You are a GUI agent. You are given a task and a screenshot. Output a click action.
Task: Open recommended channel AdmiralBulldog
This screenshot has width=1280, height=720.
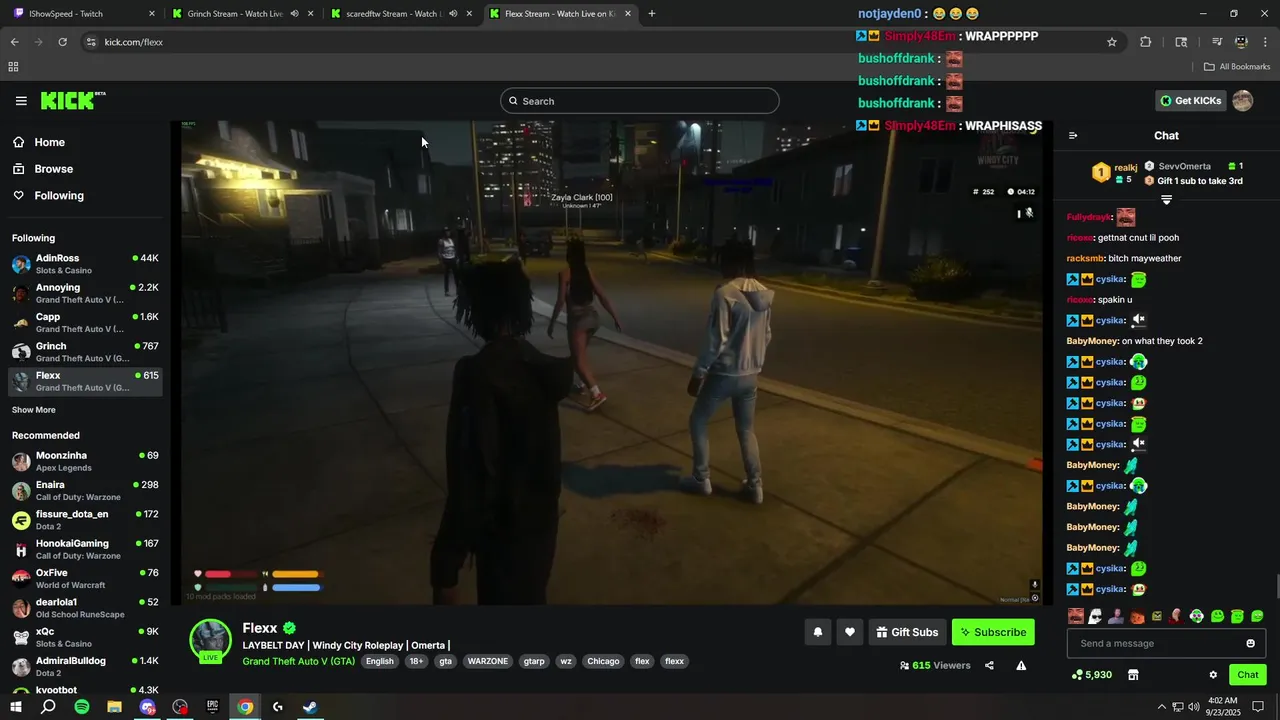[x=85, y=667]
